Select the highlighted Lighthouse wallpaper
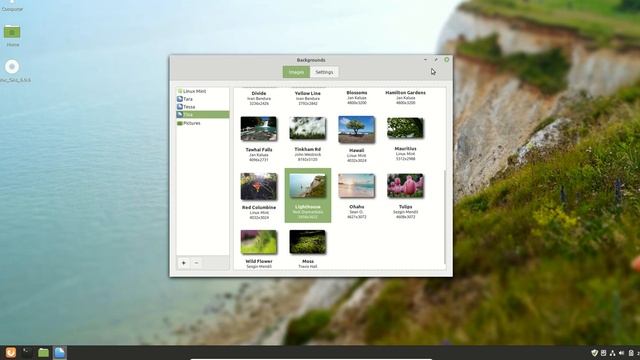This screenshot has width=640, height=360. point(308,195)
